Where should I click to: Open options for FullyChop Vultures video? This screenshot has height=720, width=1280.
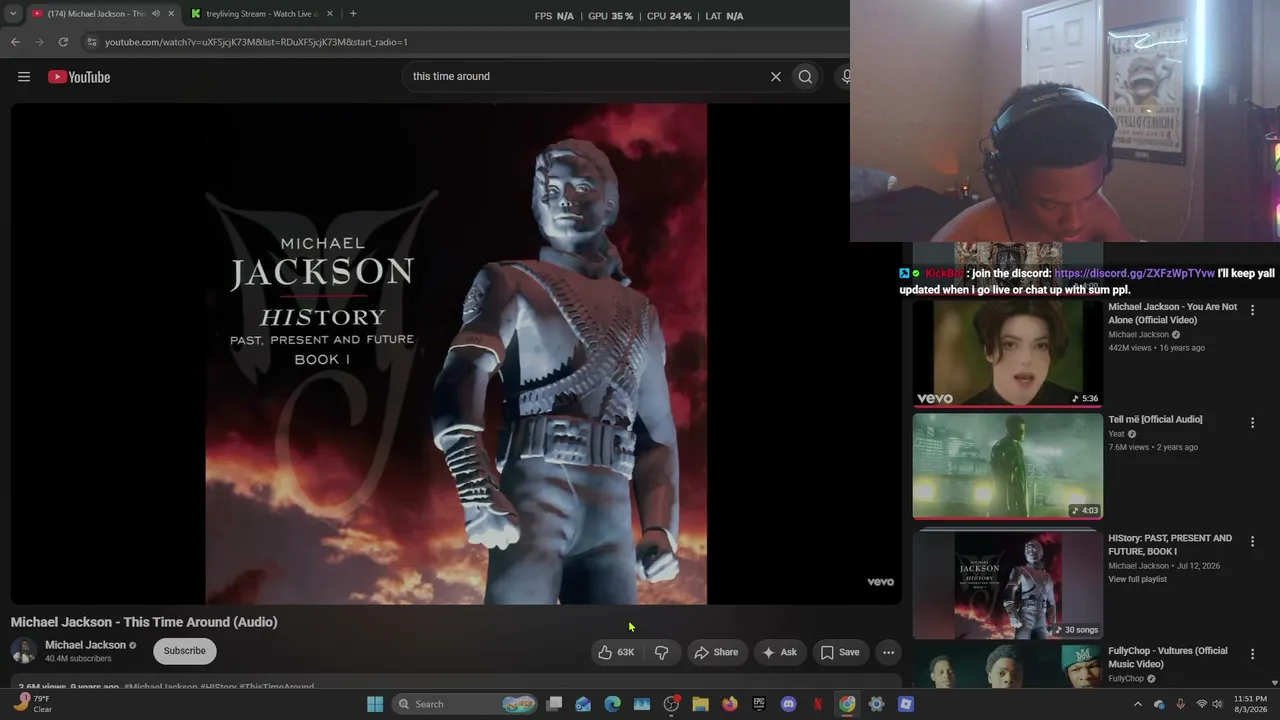pos(1252,654)
